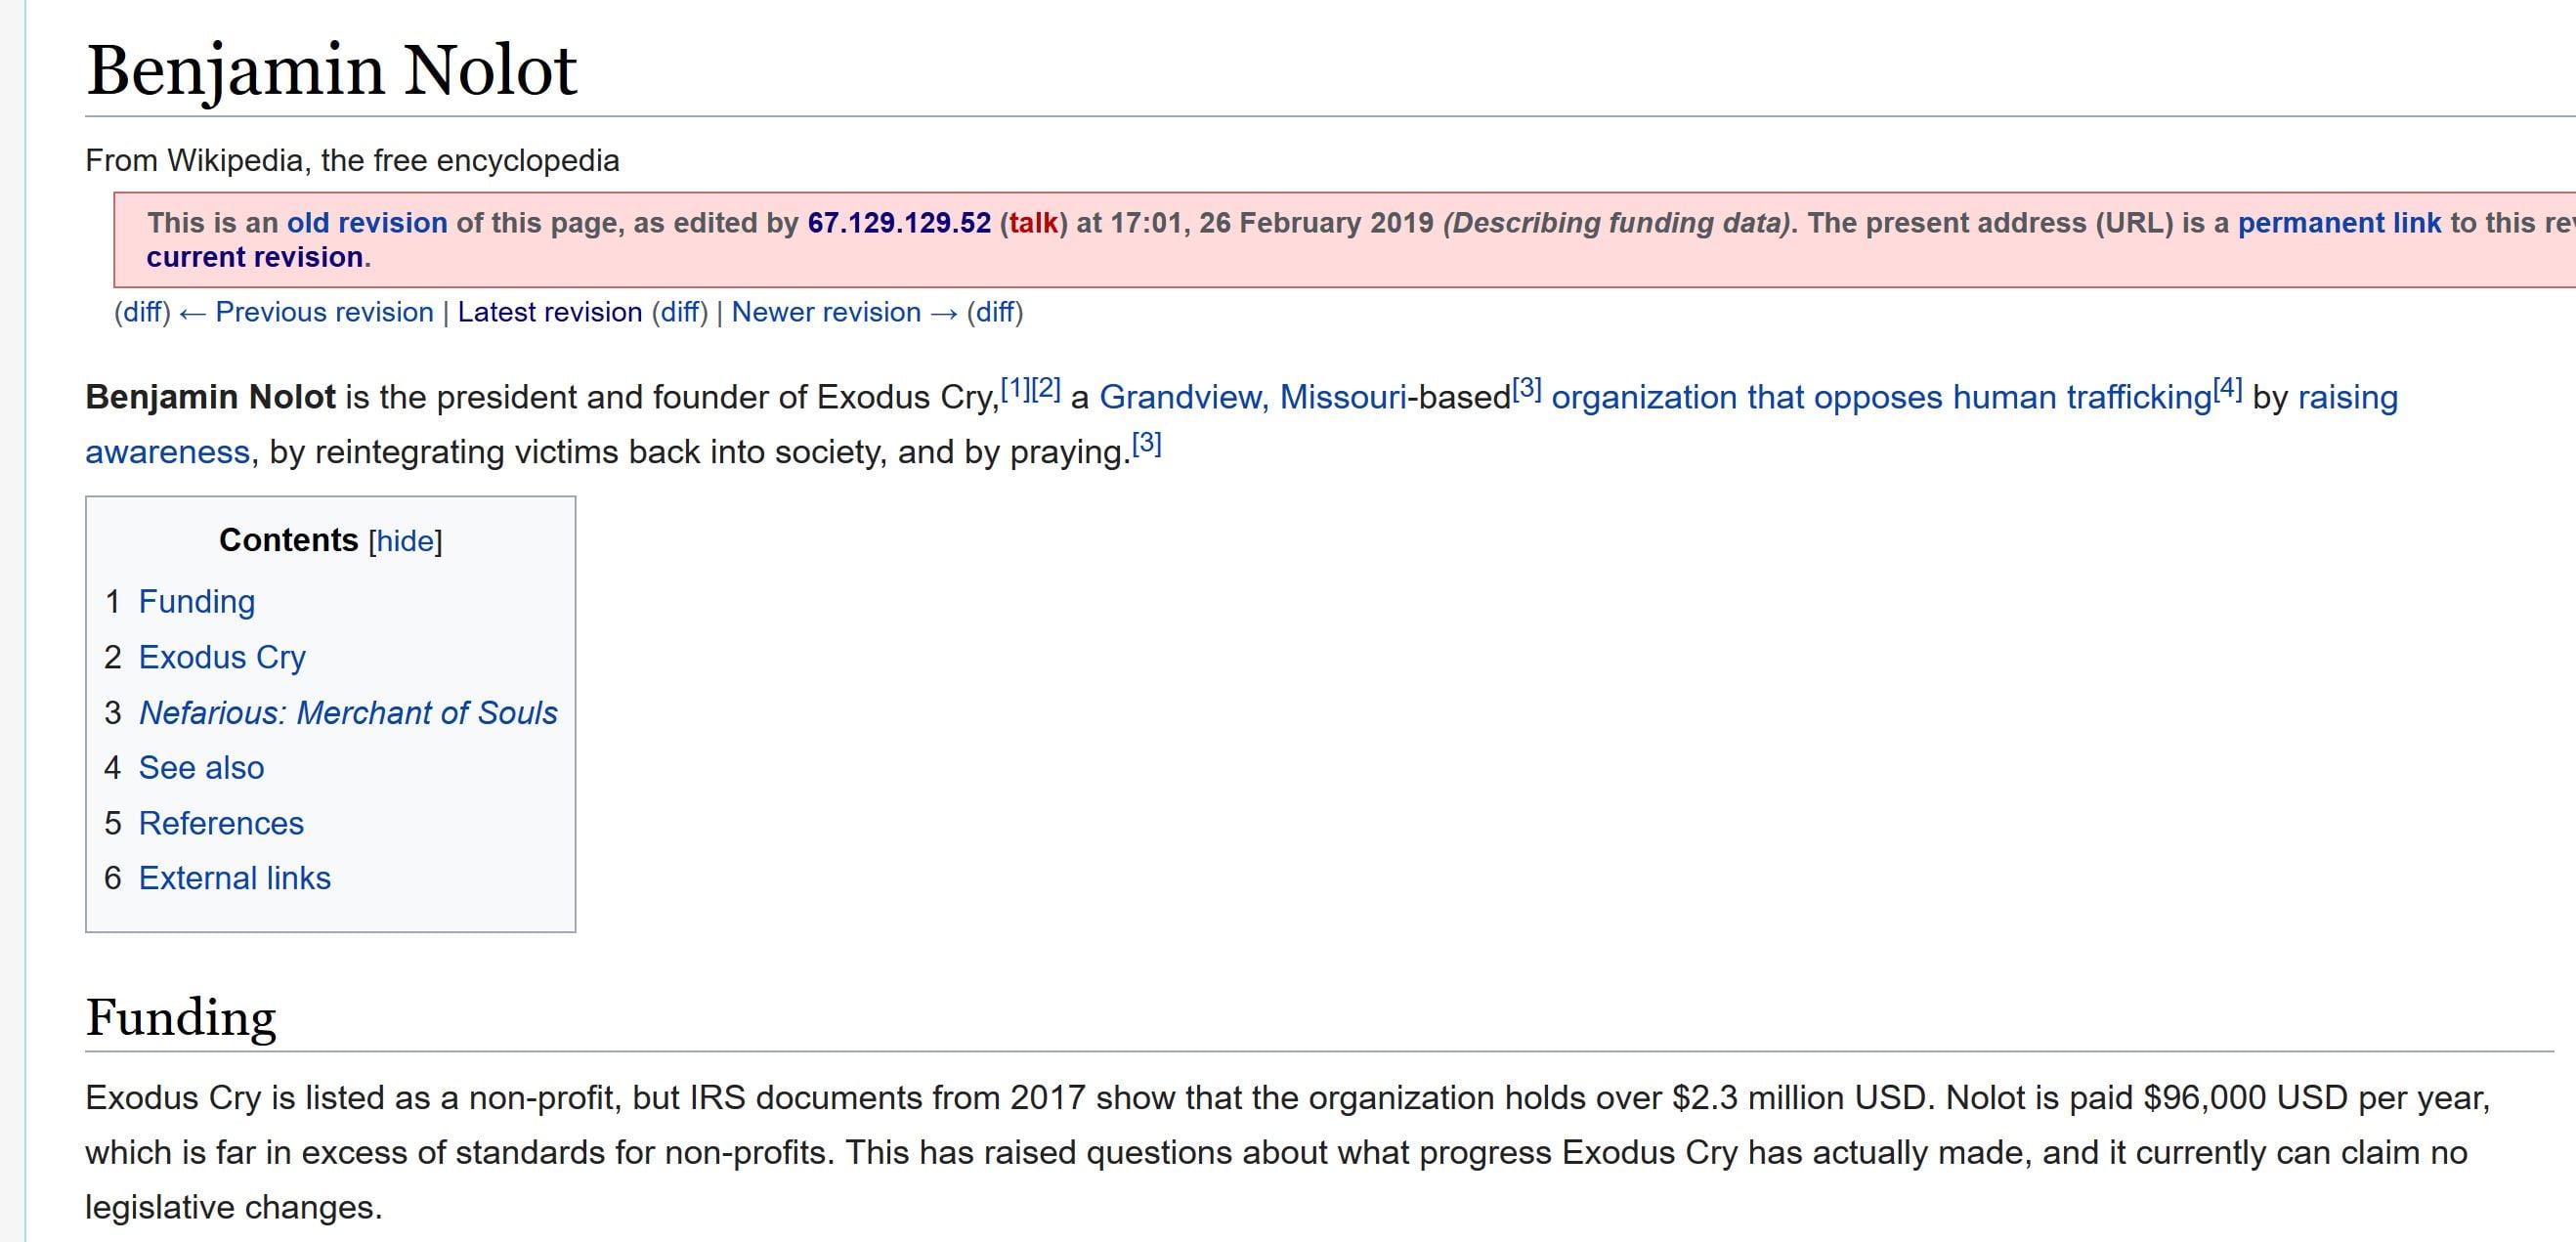Screen dimensions: 2576x1242
Task: Click the old revision link
Action: (x=367, y=223)
